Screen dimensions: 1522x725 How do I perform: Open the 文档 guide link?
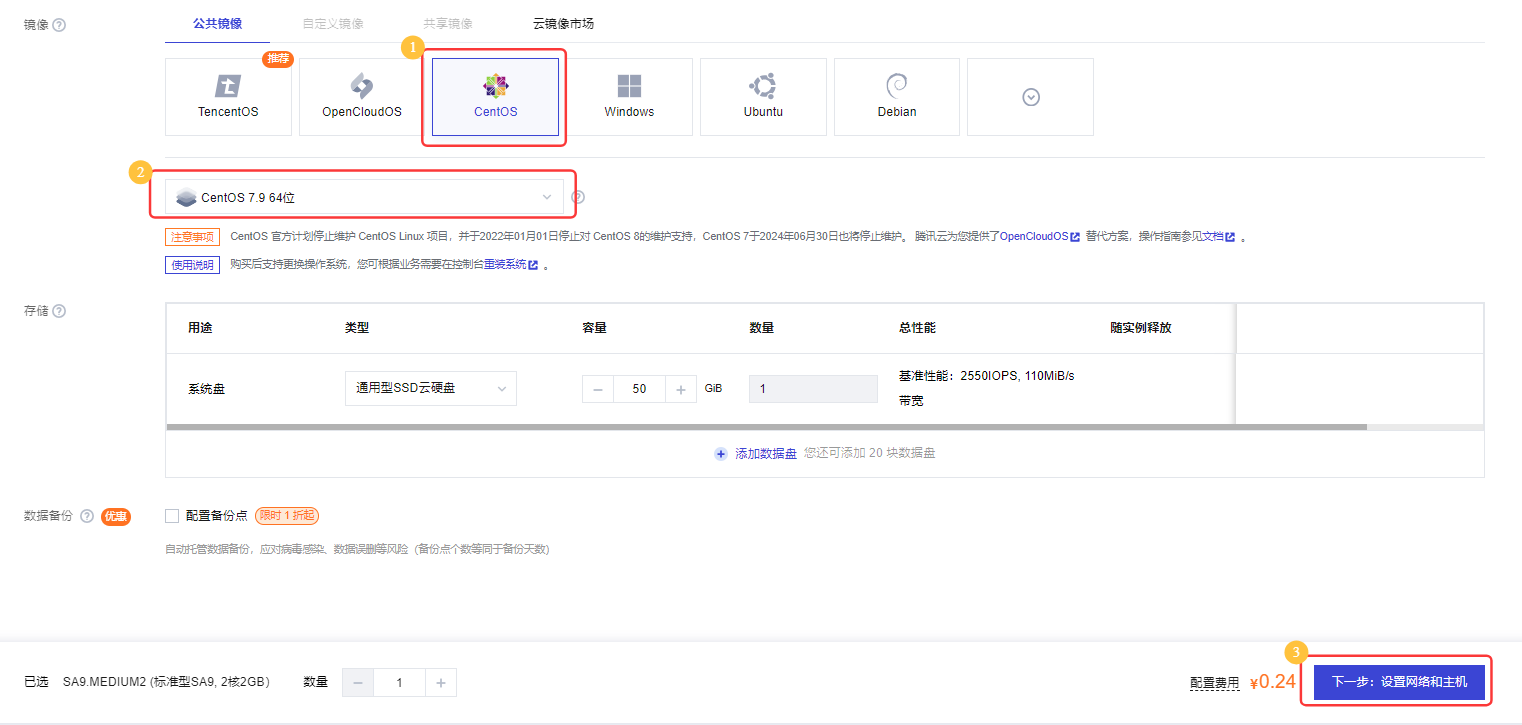tap(1218, 237)
